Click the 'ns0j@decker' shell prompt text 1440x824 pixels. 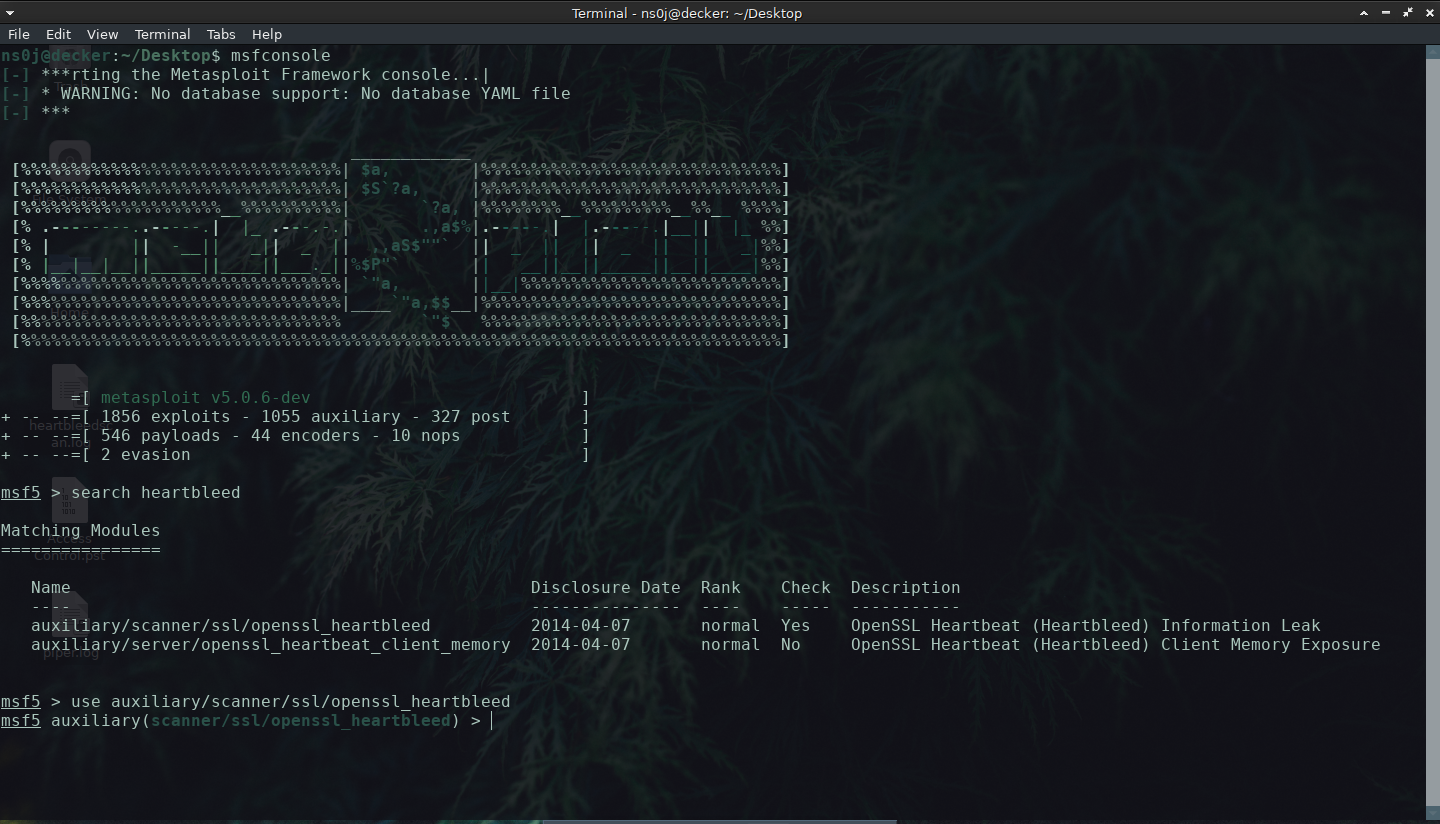[55, 55]
